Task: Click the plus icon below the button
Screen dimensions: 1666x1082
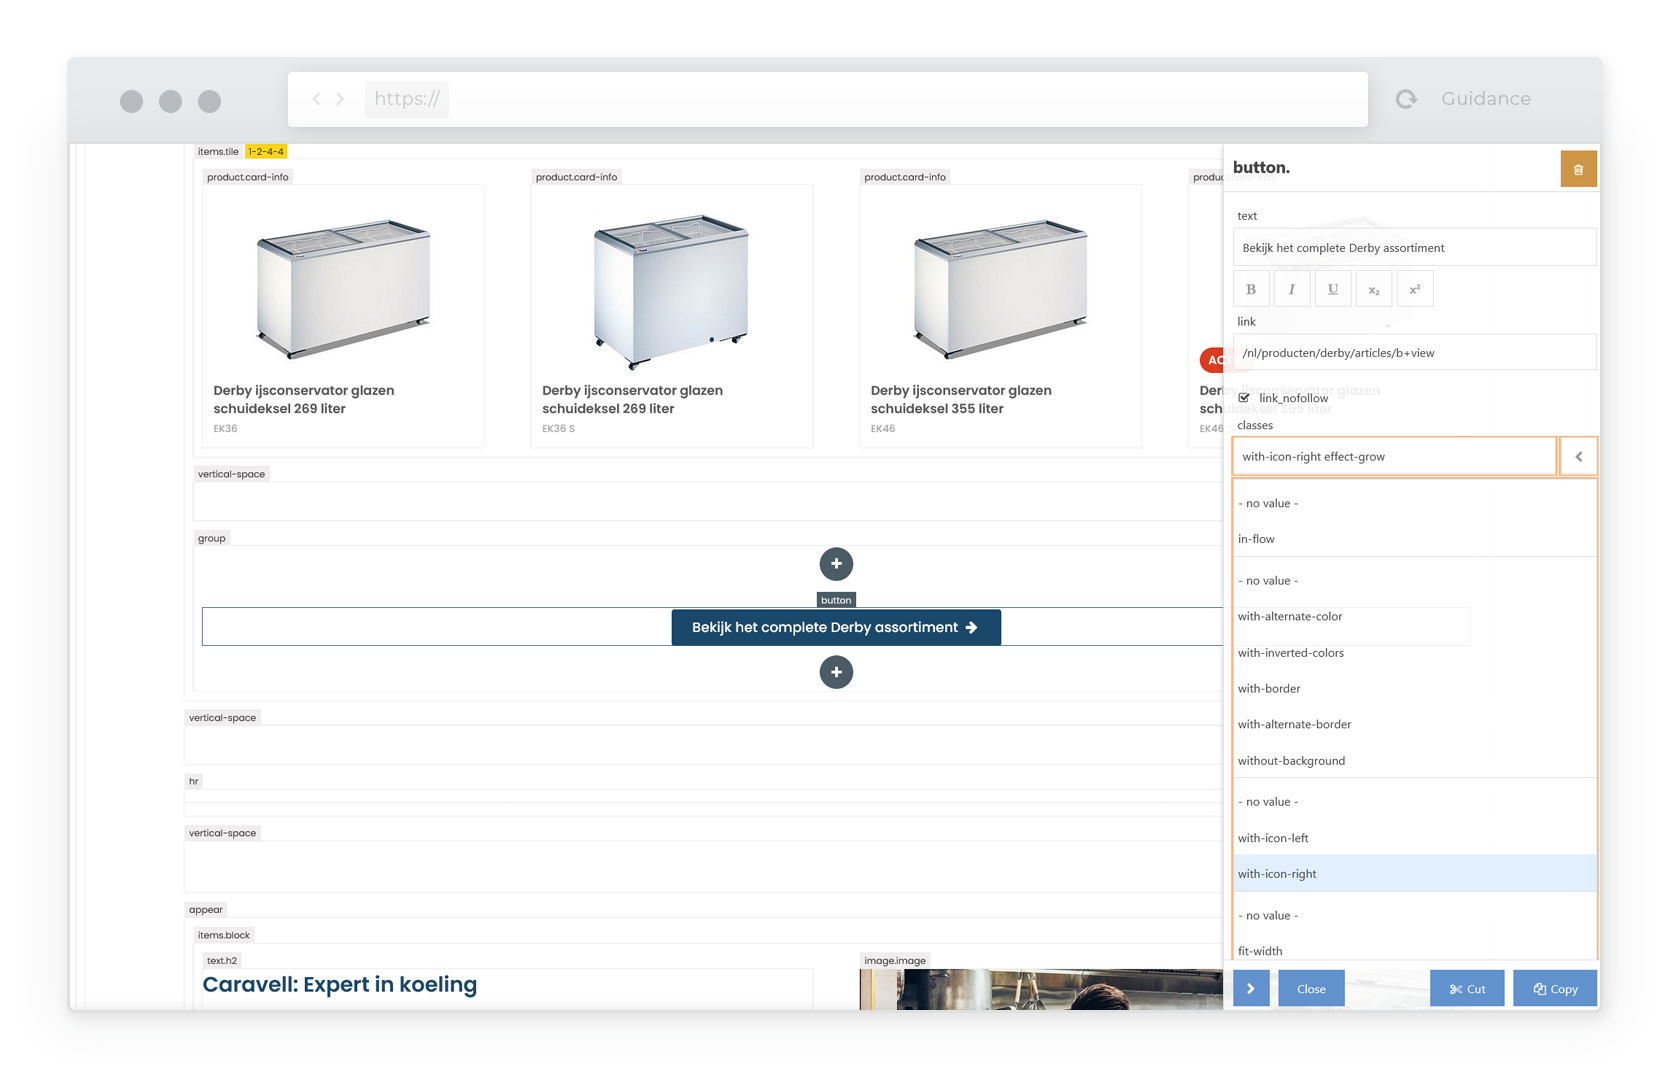Action: click(836, 672)
